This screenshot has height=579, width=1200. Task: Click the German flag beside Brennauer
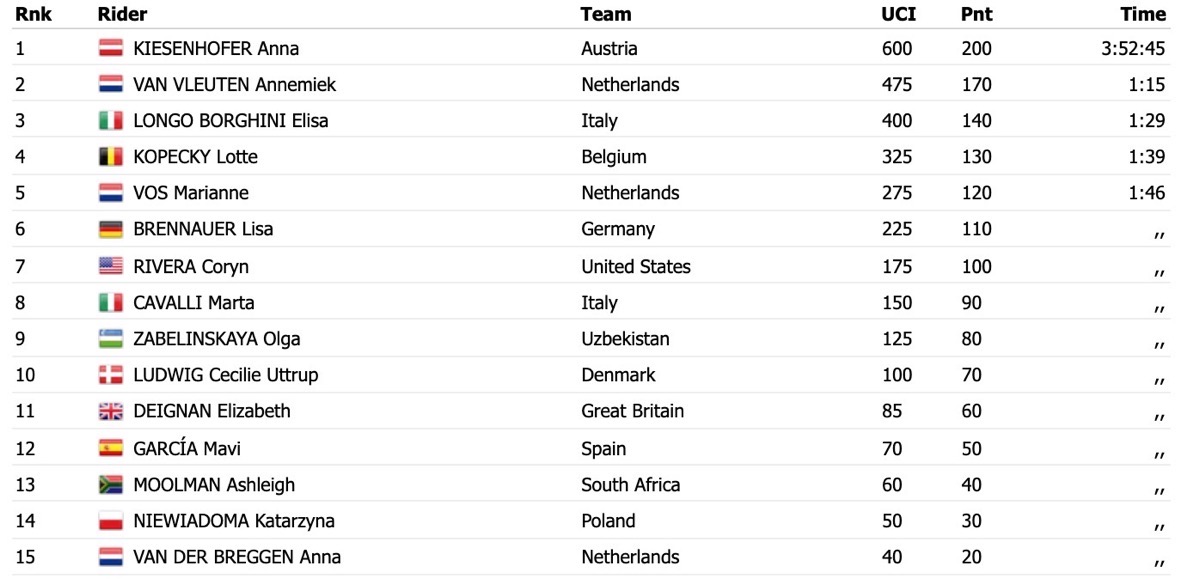[x=110, y=229]
